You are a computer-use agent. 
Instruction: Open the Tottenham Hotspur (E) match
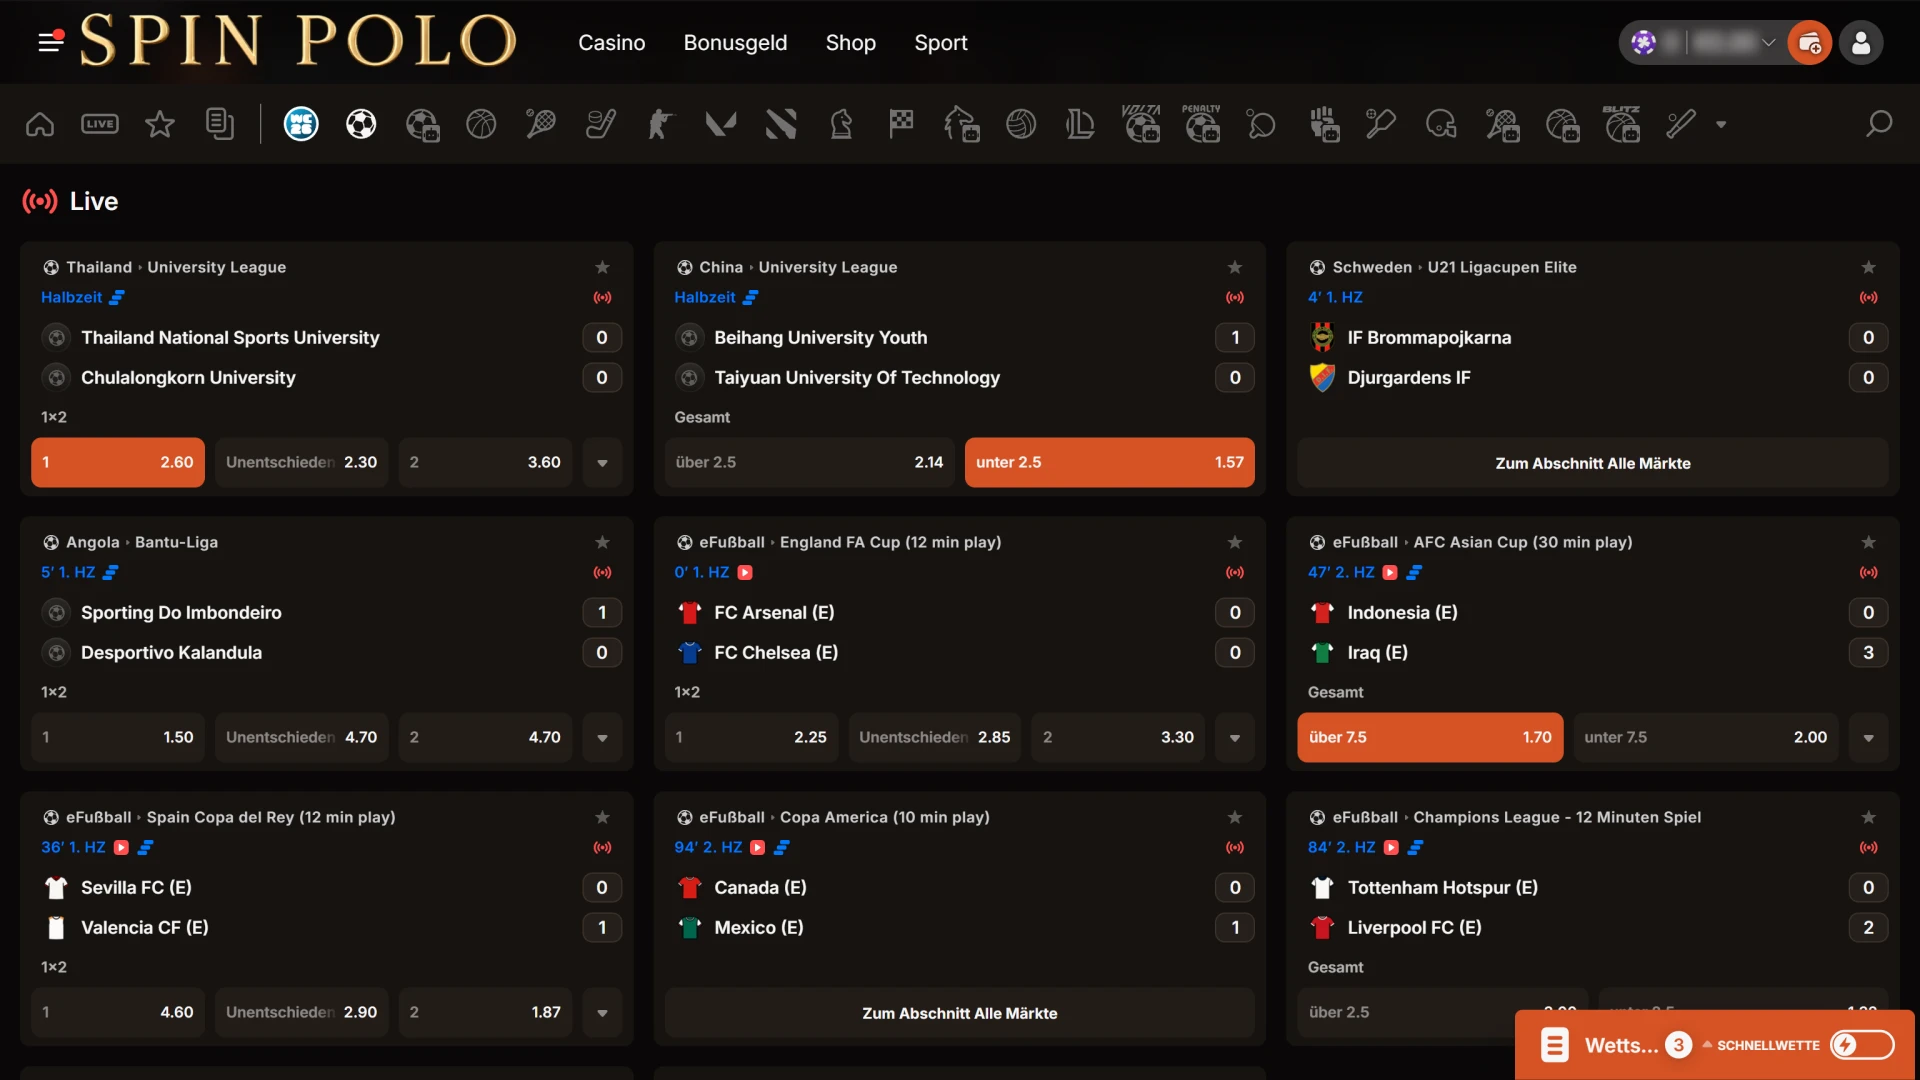click(1442, 887)
